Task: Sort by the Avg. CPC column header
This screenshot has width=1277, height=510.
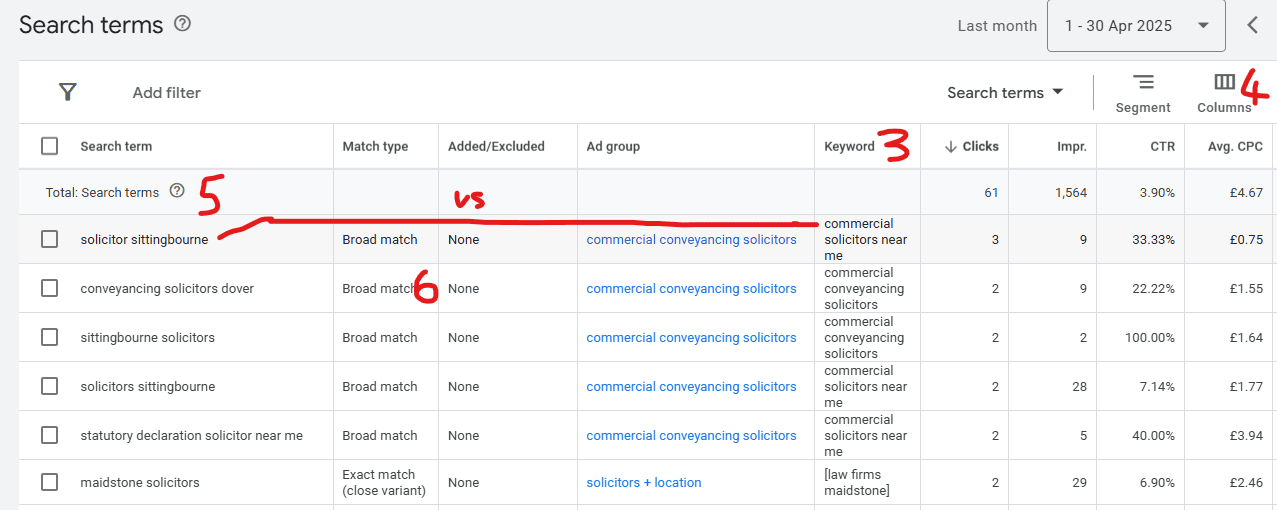Action: coord(1235,146)
